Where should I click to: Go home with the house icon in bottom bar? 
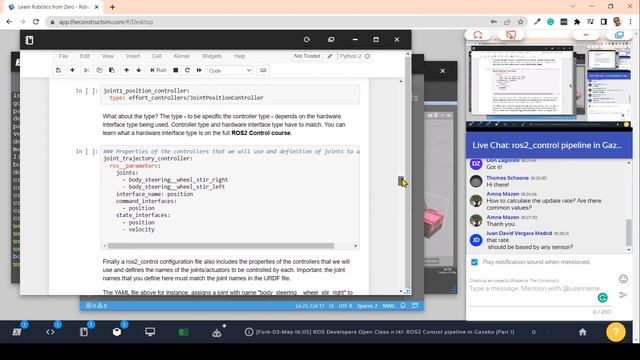pos(582,332)
